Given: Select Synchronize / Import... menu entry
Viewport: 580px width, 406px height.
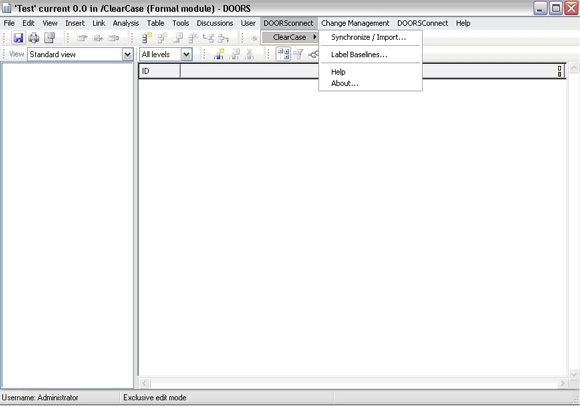Looking at the screenshot, I should 368,37.
